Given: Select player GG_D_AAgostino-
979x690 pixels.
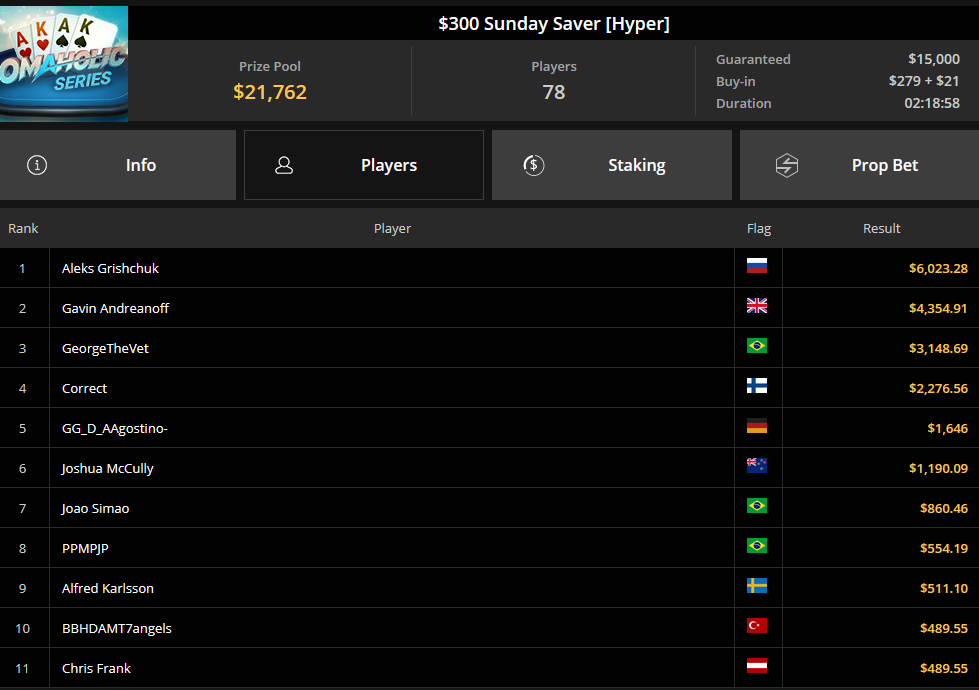Looking at the screenshot, I should [x=115, y=428].
